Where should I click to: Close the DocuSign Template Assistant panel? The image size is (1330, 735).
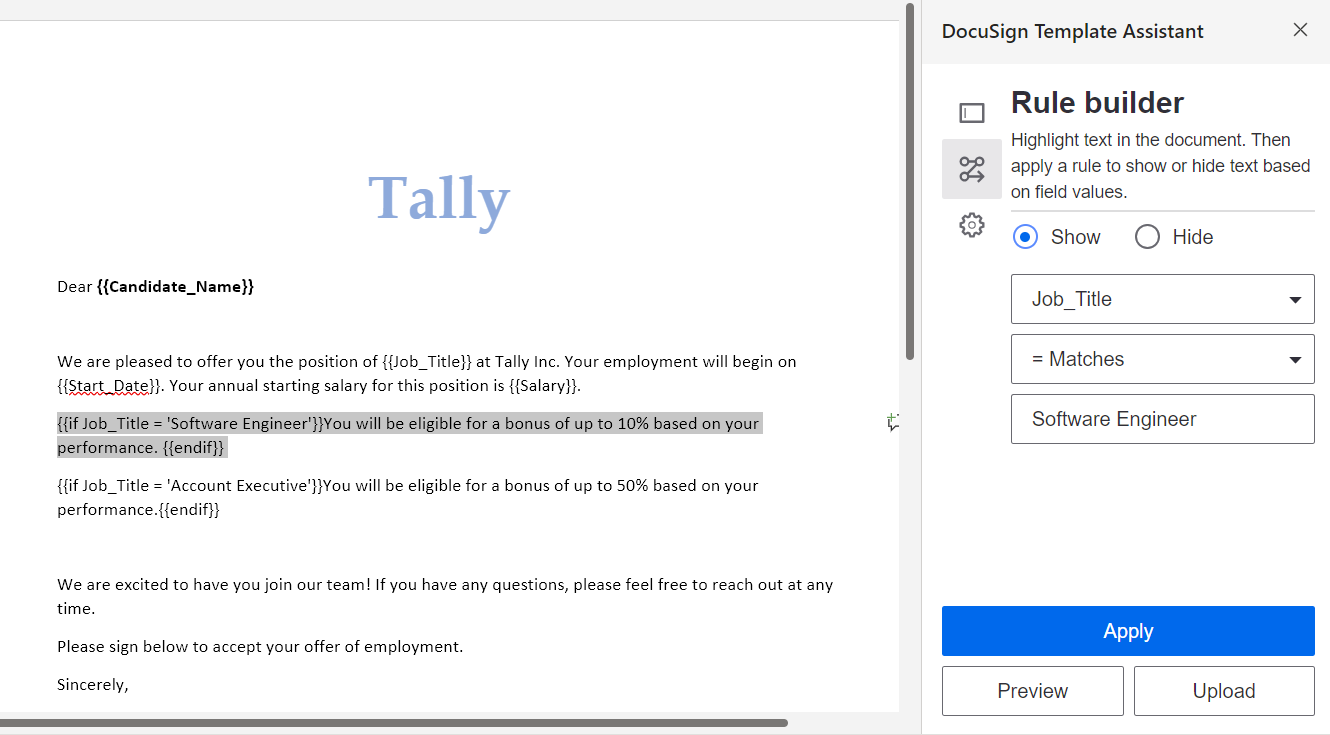[1300, 30]
